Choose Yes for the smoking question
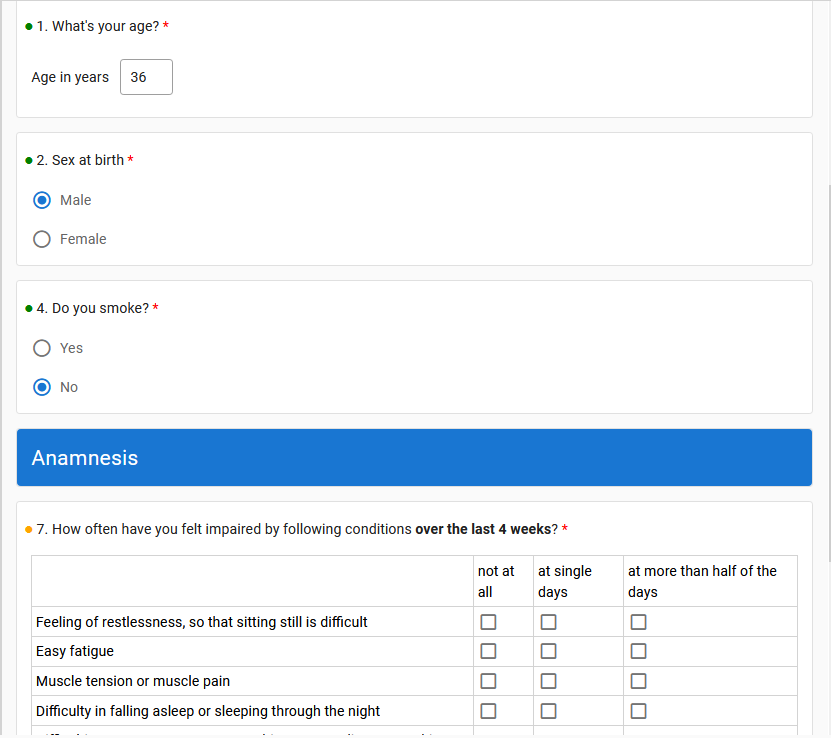The image size is (831, 738). 41,348
